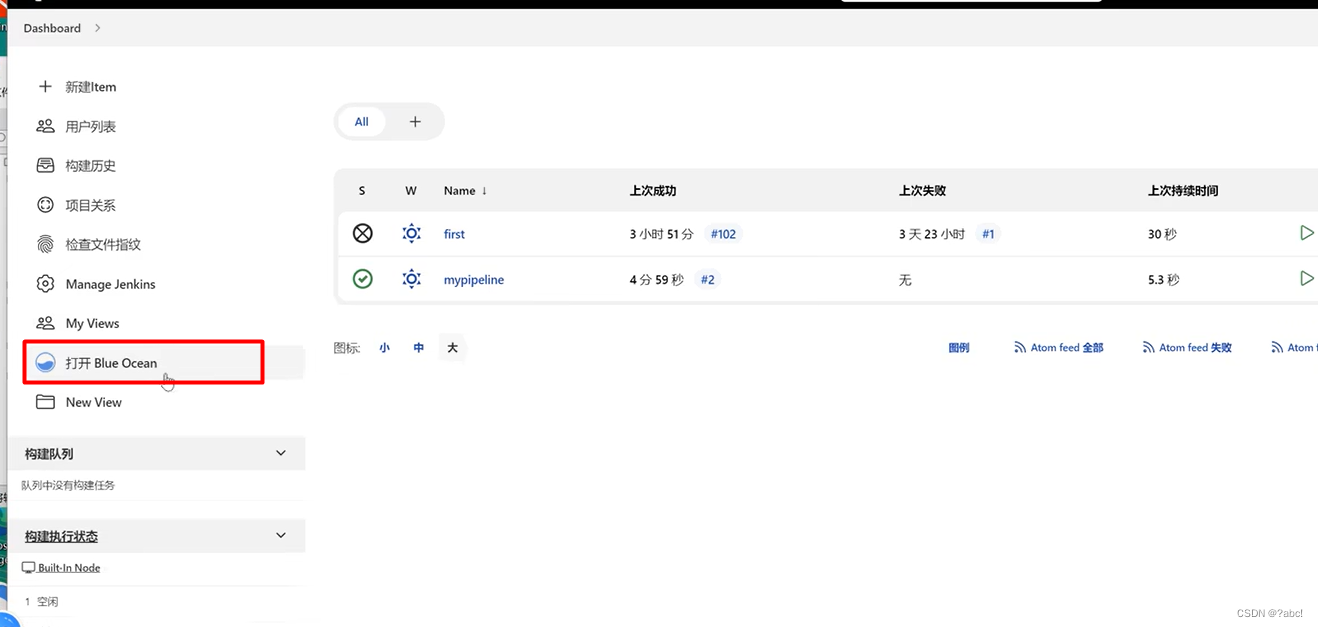
Task: Click the RSS icon of Atom feed 全部
Action: (x=1020, y=348)
